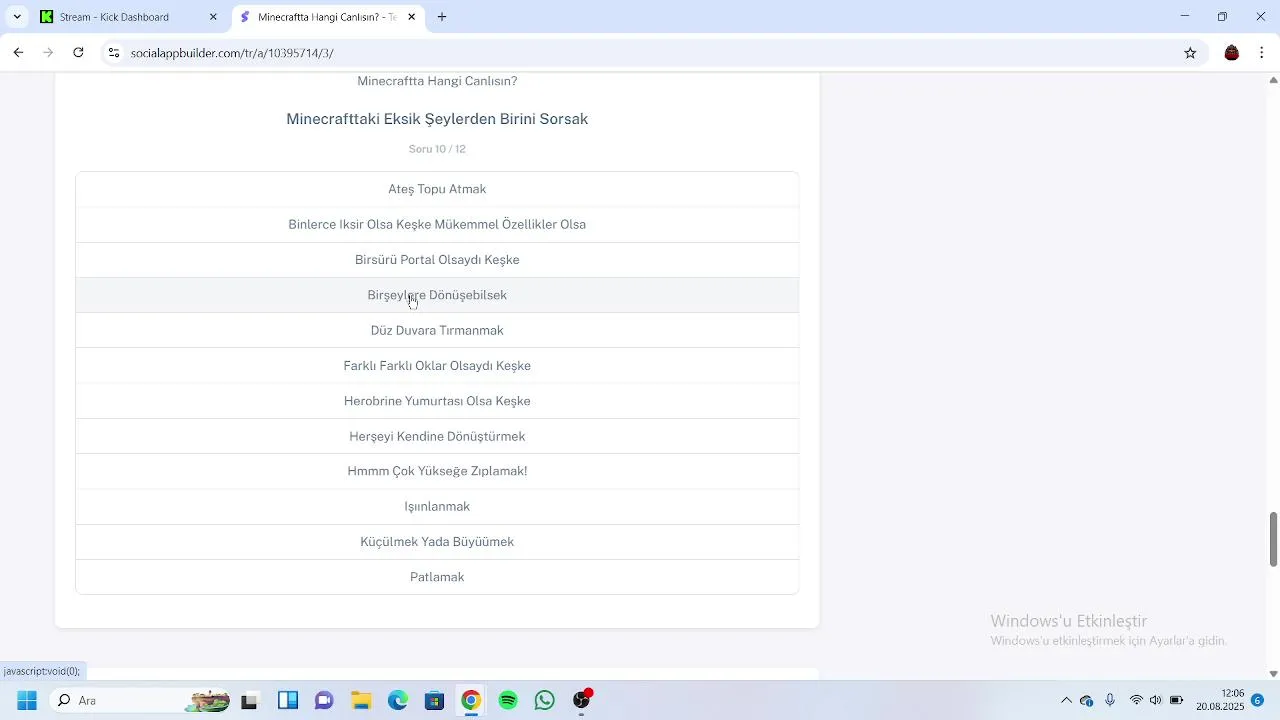Click the microphone tray icon
The width and height of the screenshot is (1280, 720).
coord(1110,700)
